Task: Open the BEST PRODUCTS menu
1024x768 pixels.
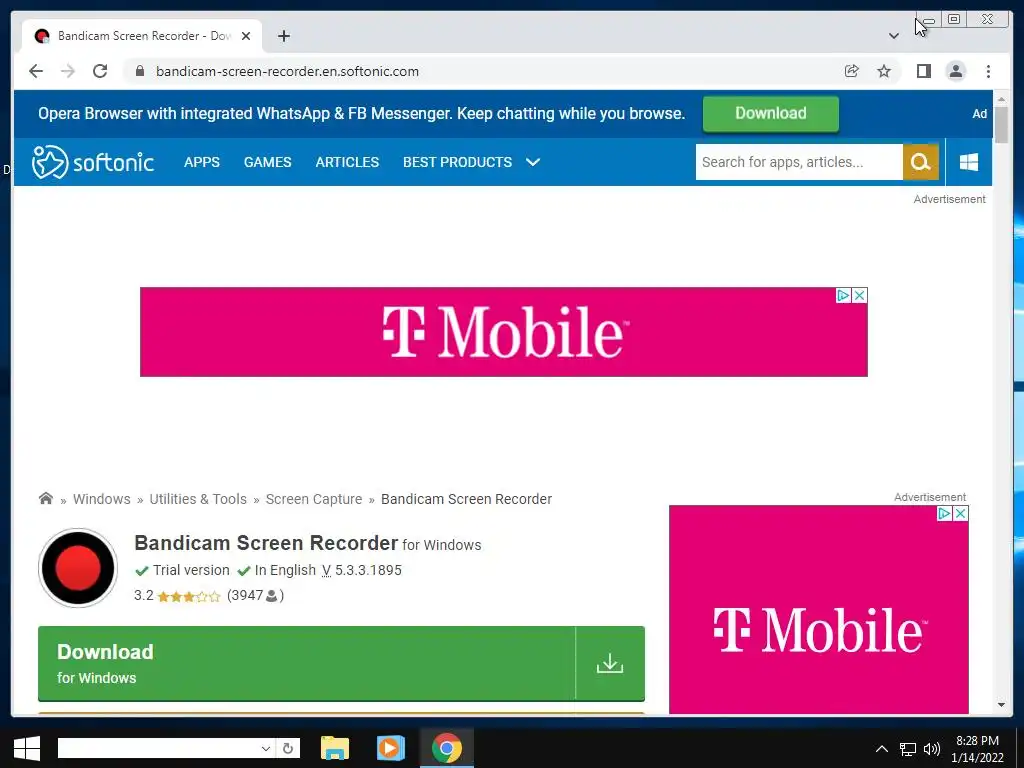Action: [x=457, y=162]
